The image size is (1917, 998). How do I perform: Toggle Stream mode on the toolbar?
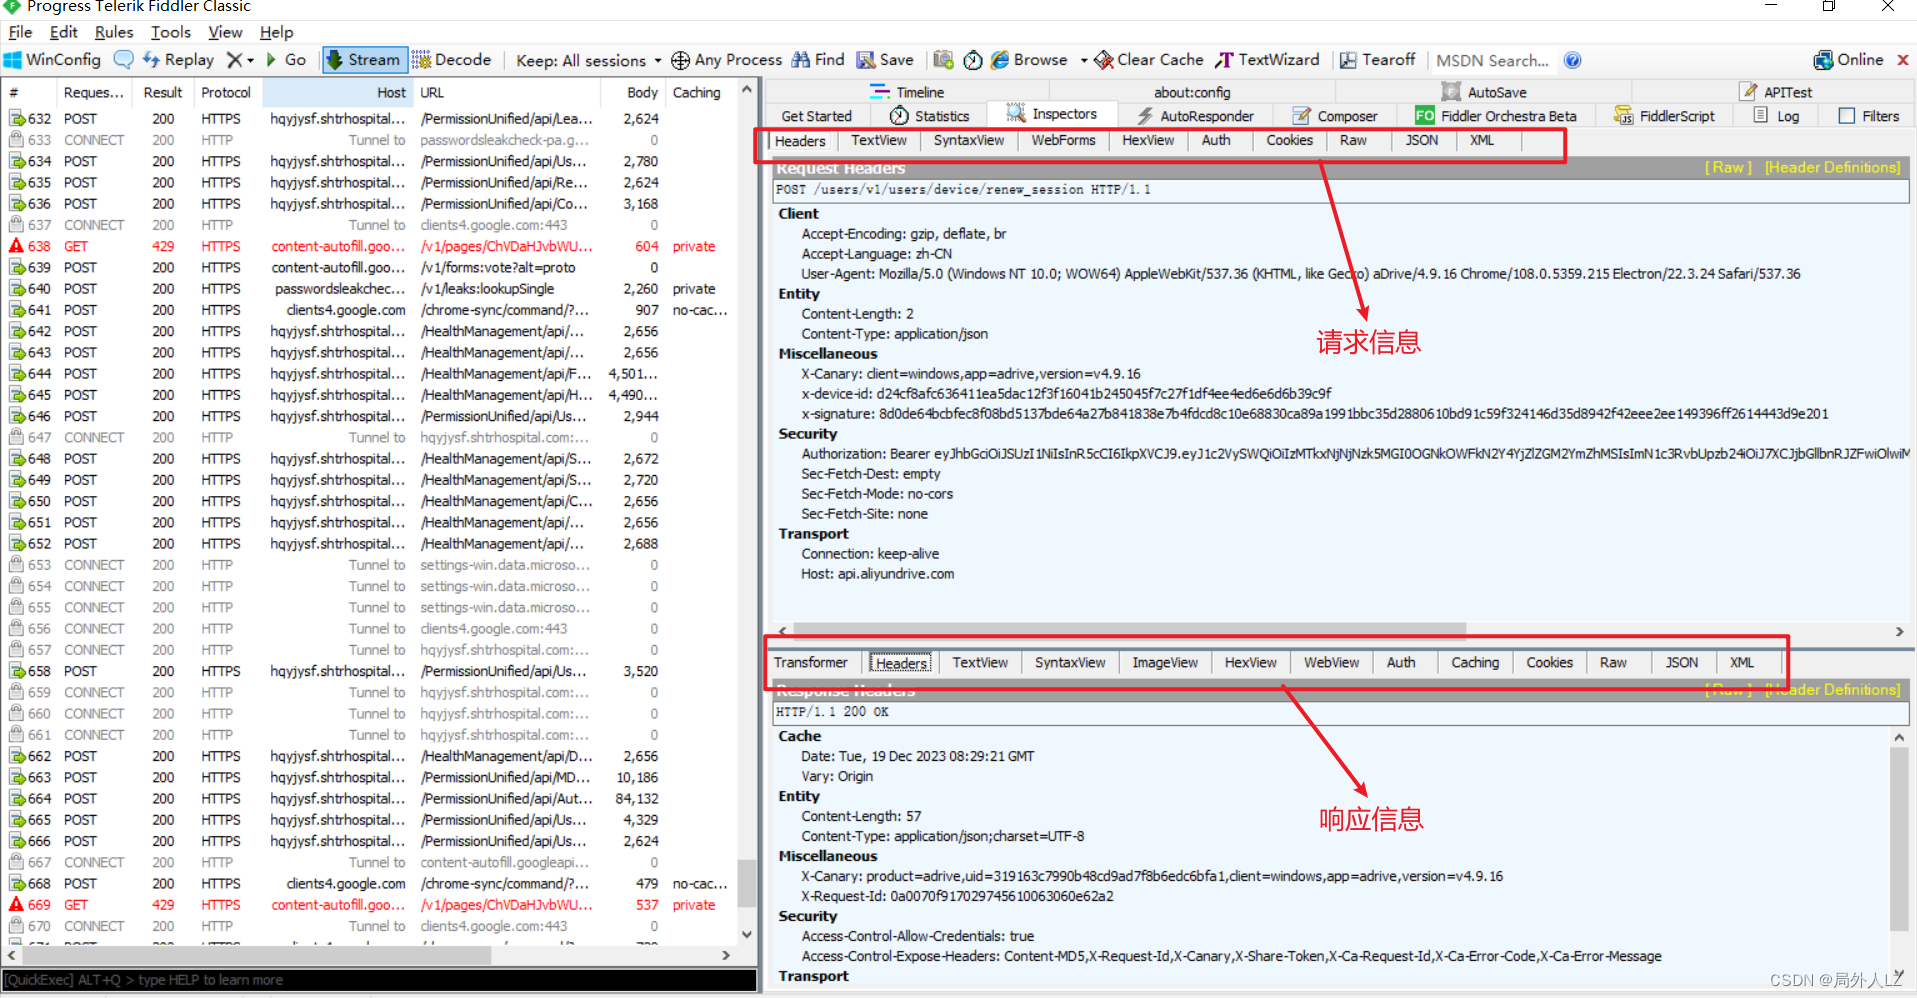pos(364,60)
